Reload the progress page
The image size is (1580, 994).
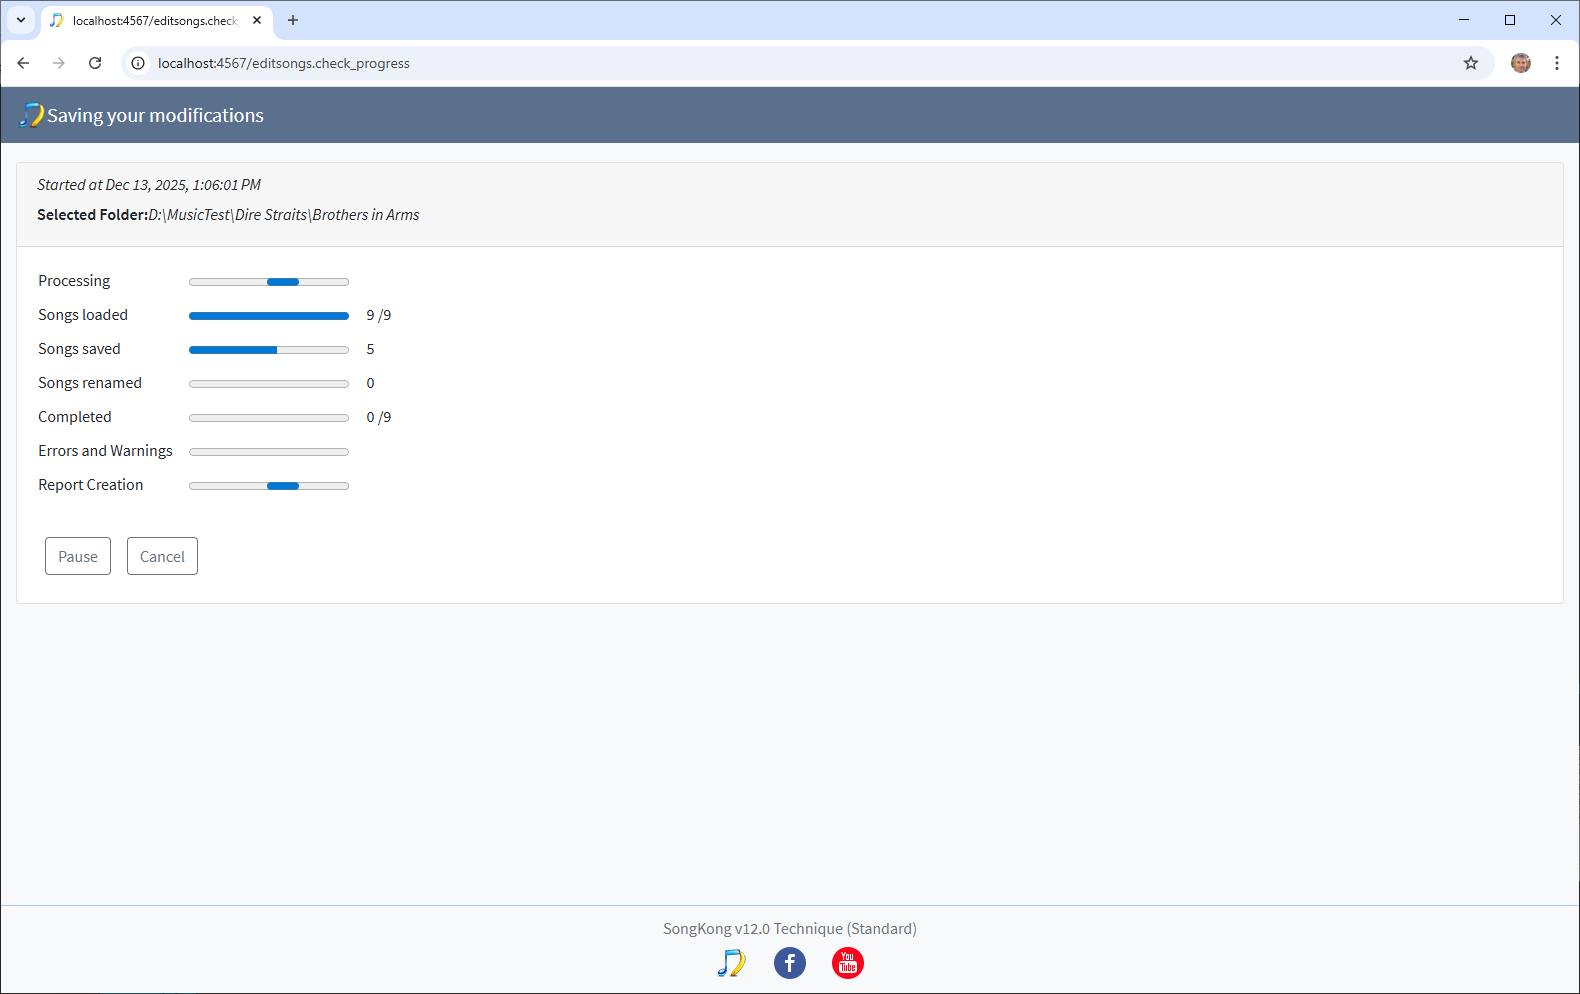(95, 63)
